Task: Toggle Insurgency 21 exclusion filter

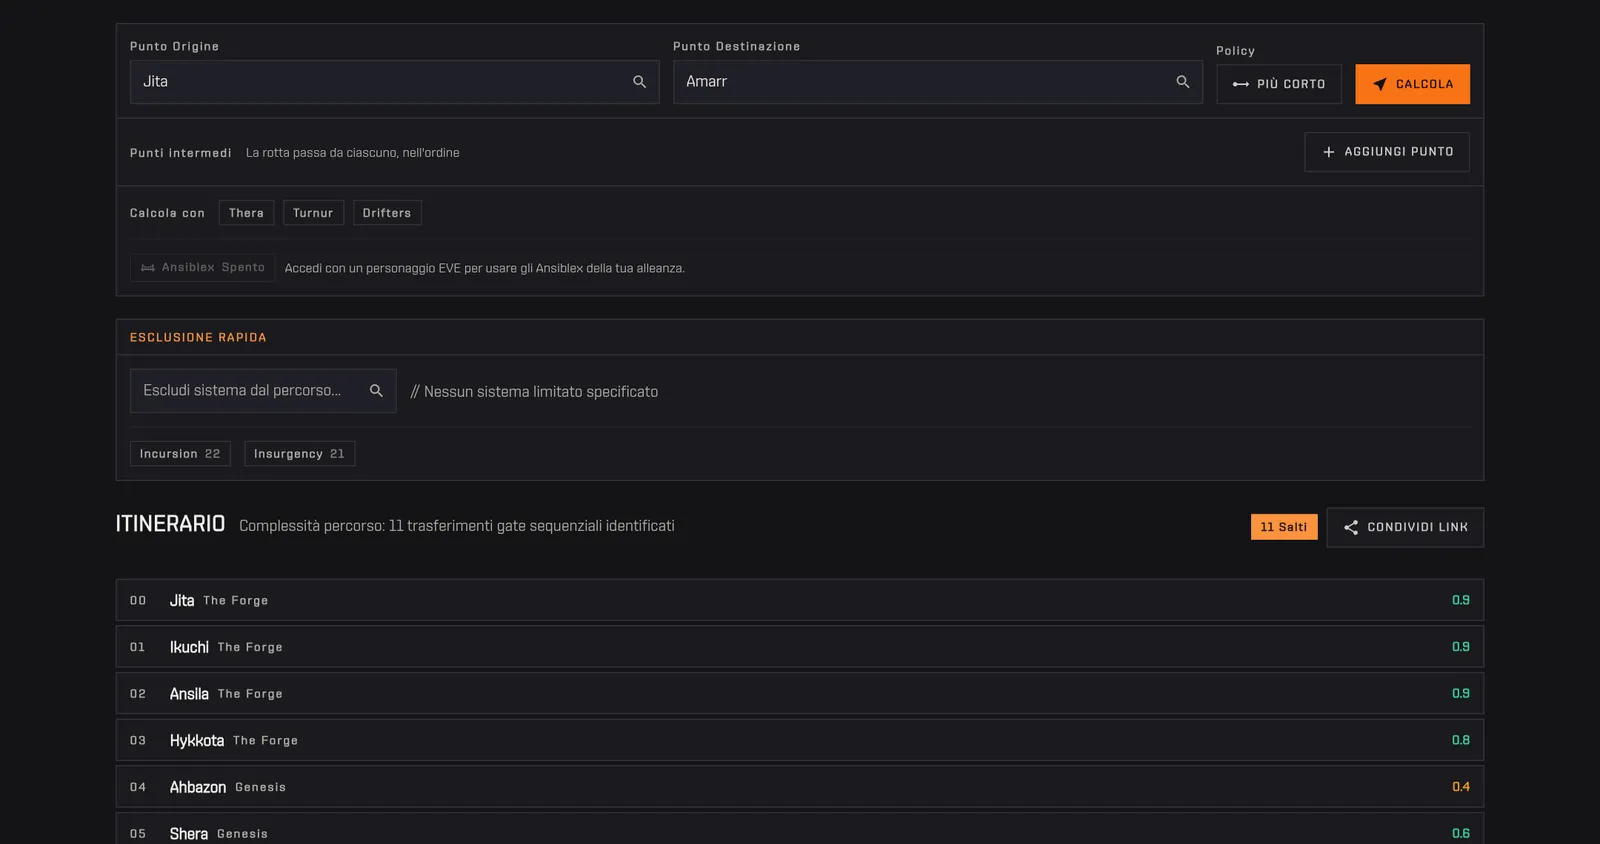Action: [299, 454]
